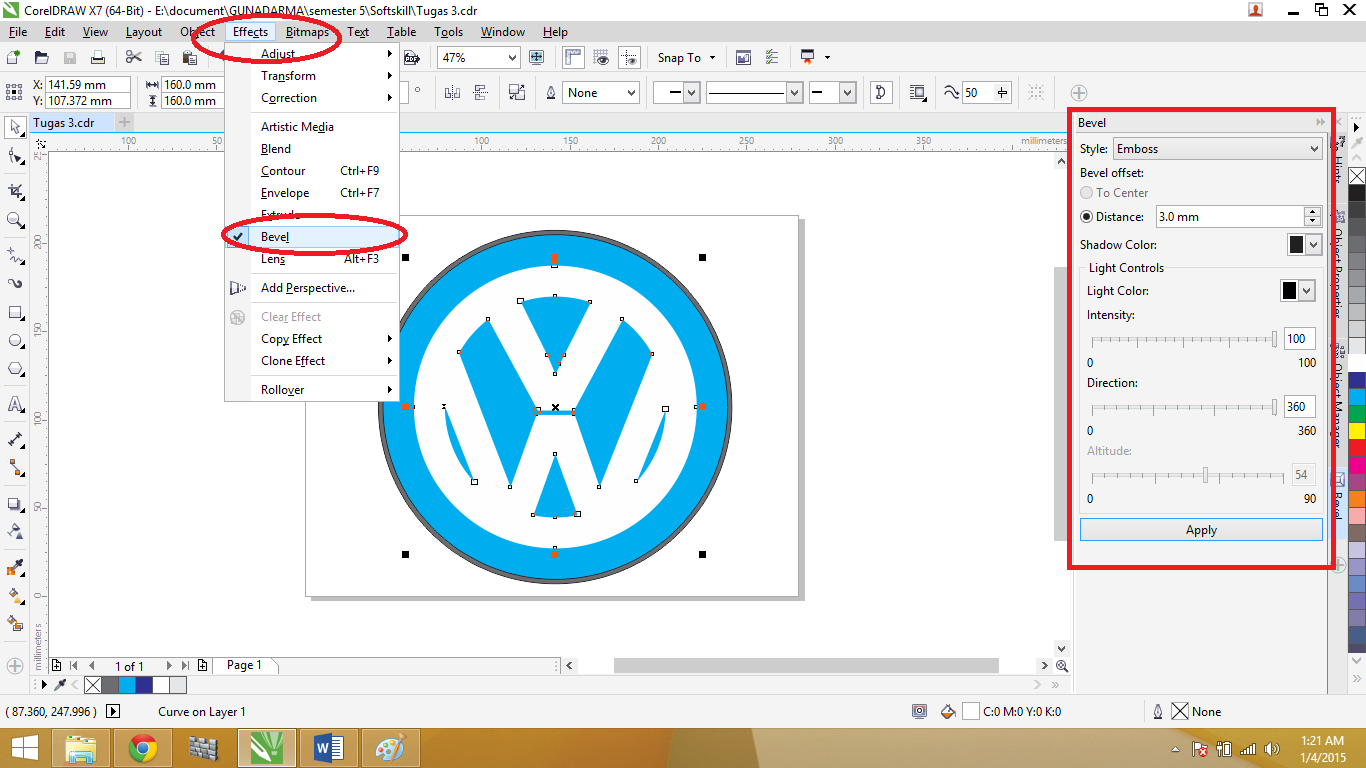Image resolution: width=1366 pixels, height=768 pixels.
Task: Select the Interactive Fill tool
Action: (15, 596)
